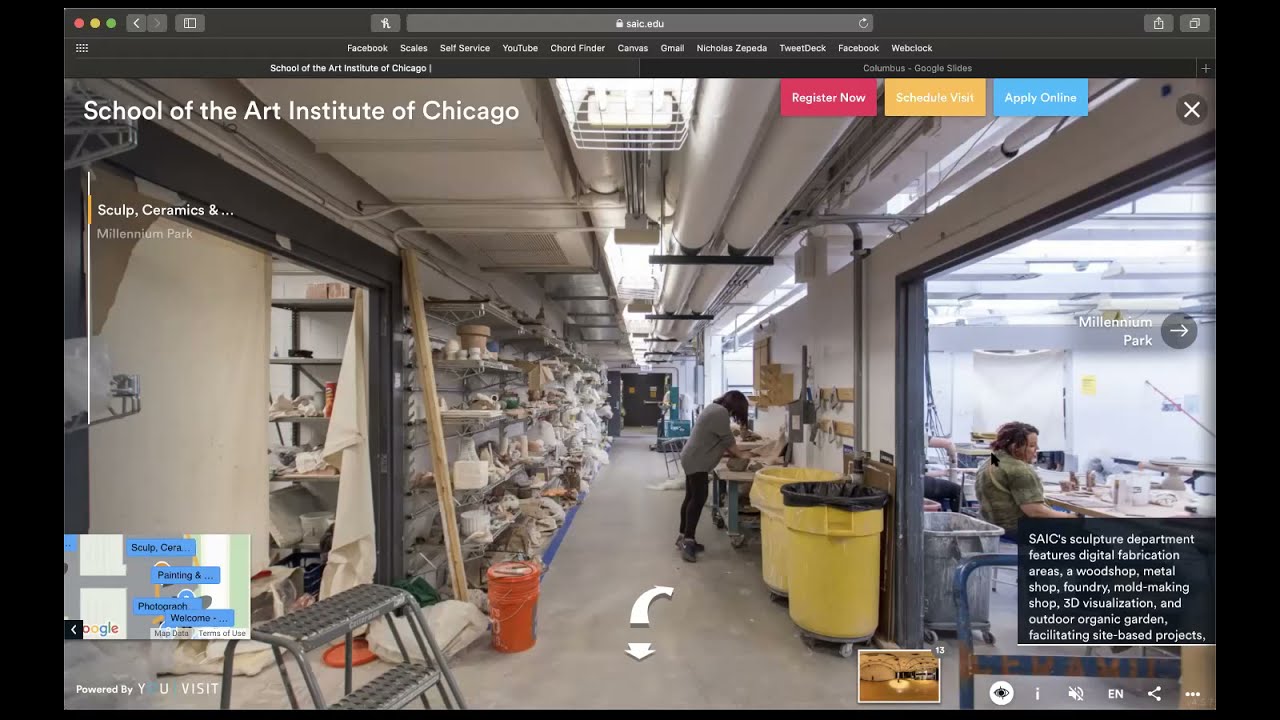
Task: Share the virtual tour
Action: pyautogui.click(x=1154, y=693)
